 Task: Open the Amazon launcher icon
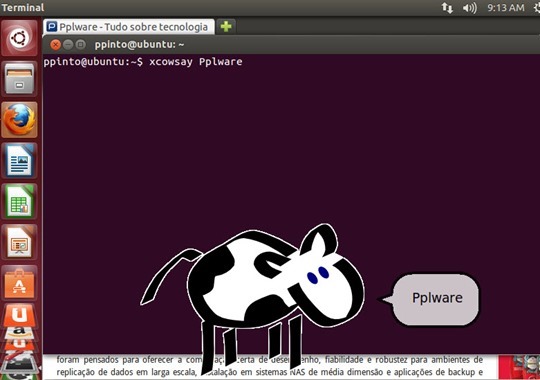pyautogui.click(x=19, y=332)
